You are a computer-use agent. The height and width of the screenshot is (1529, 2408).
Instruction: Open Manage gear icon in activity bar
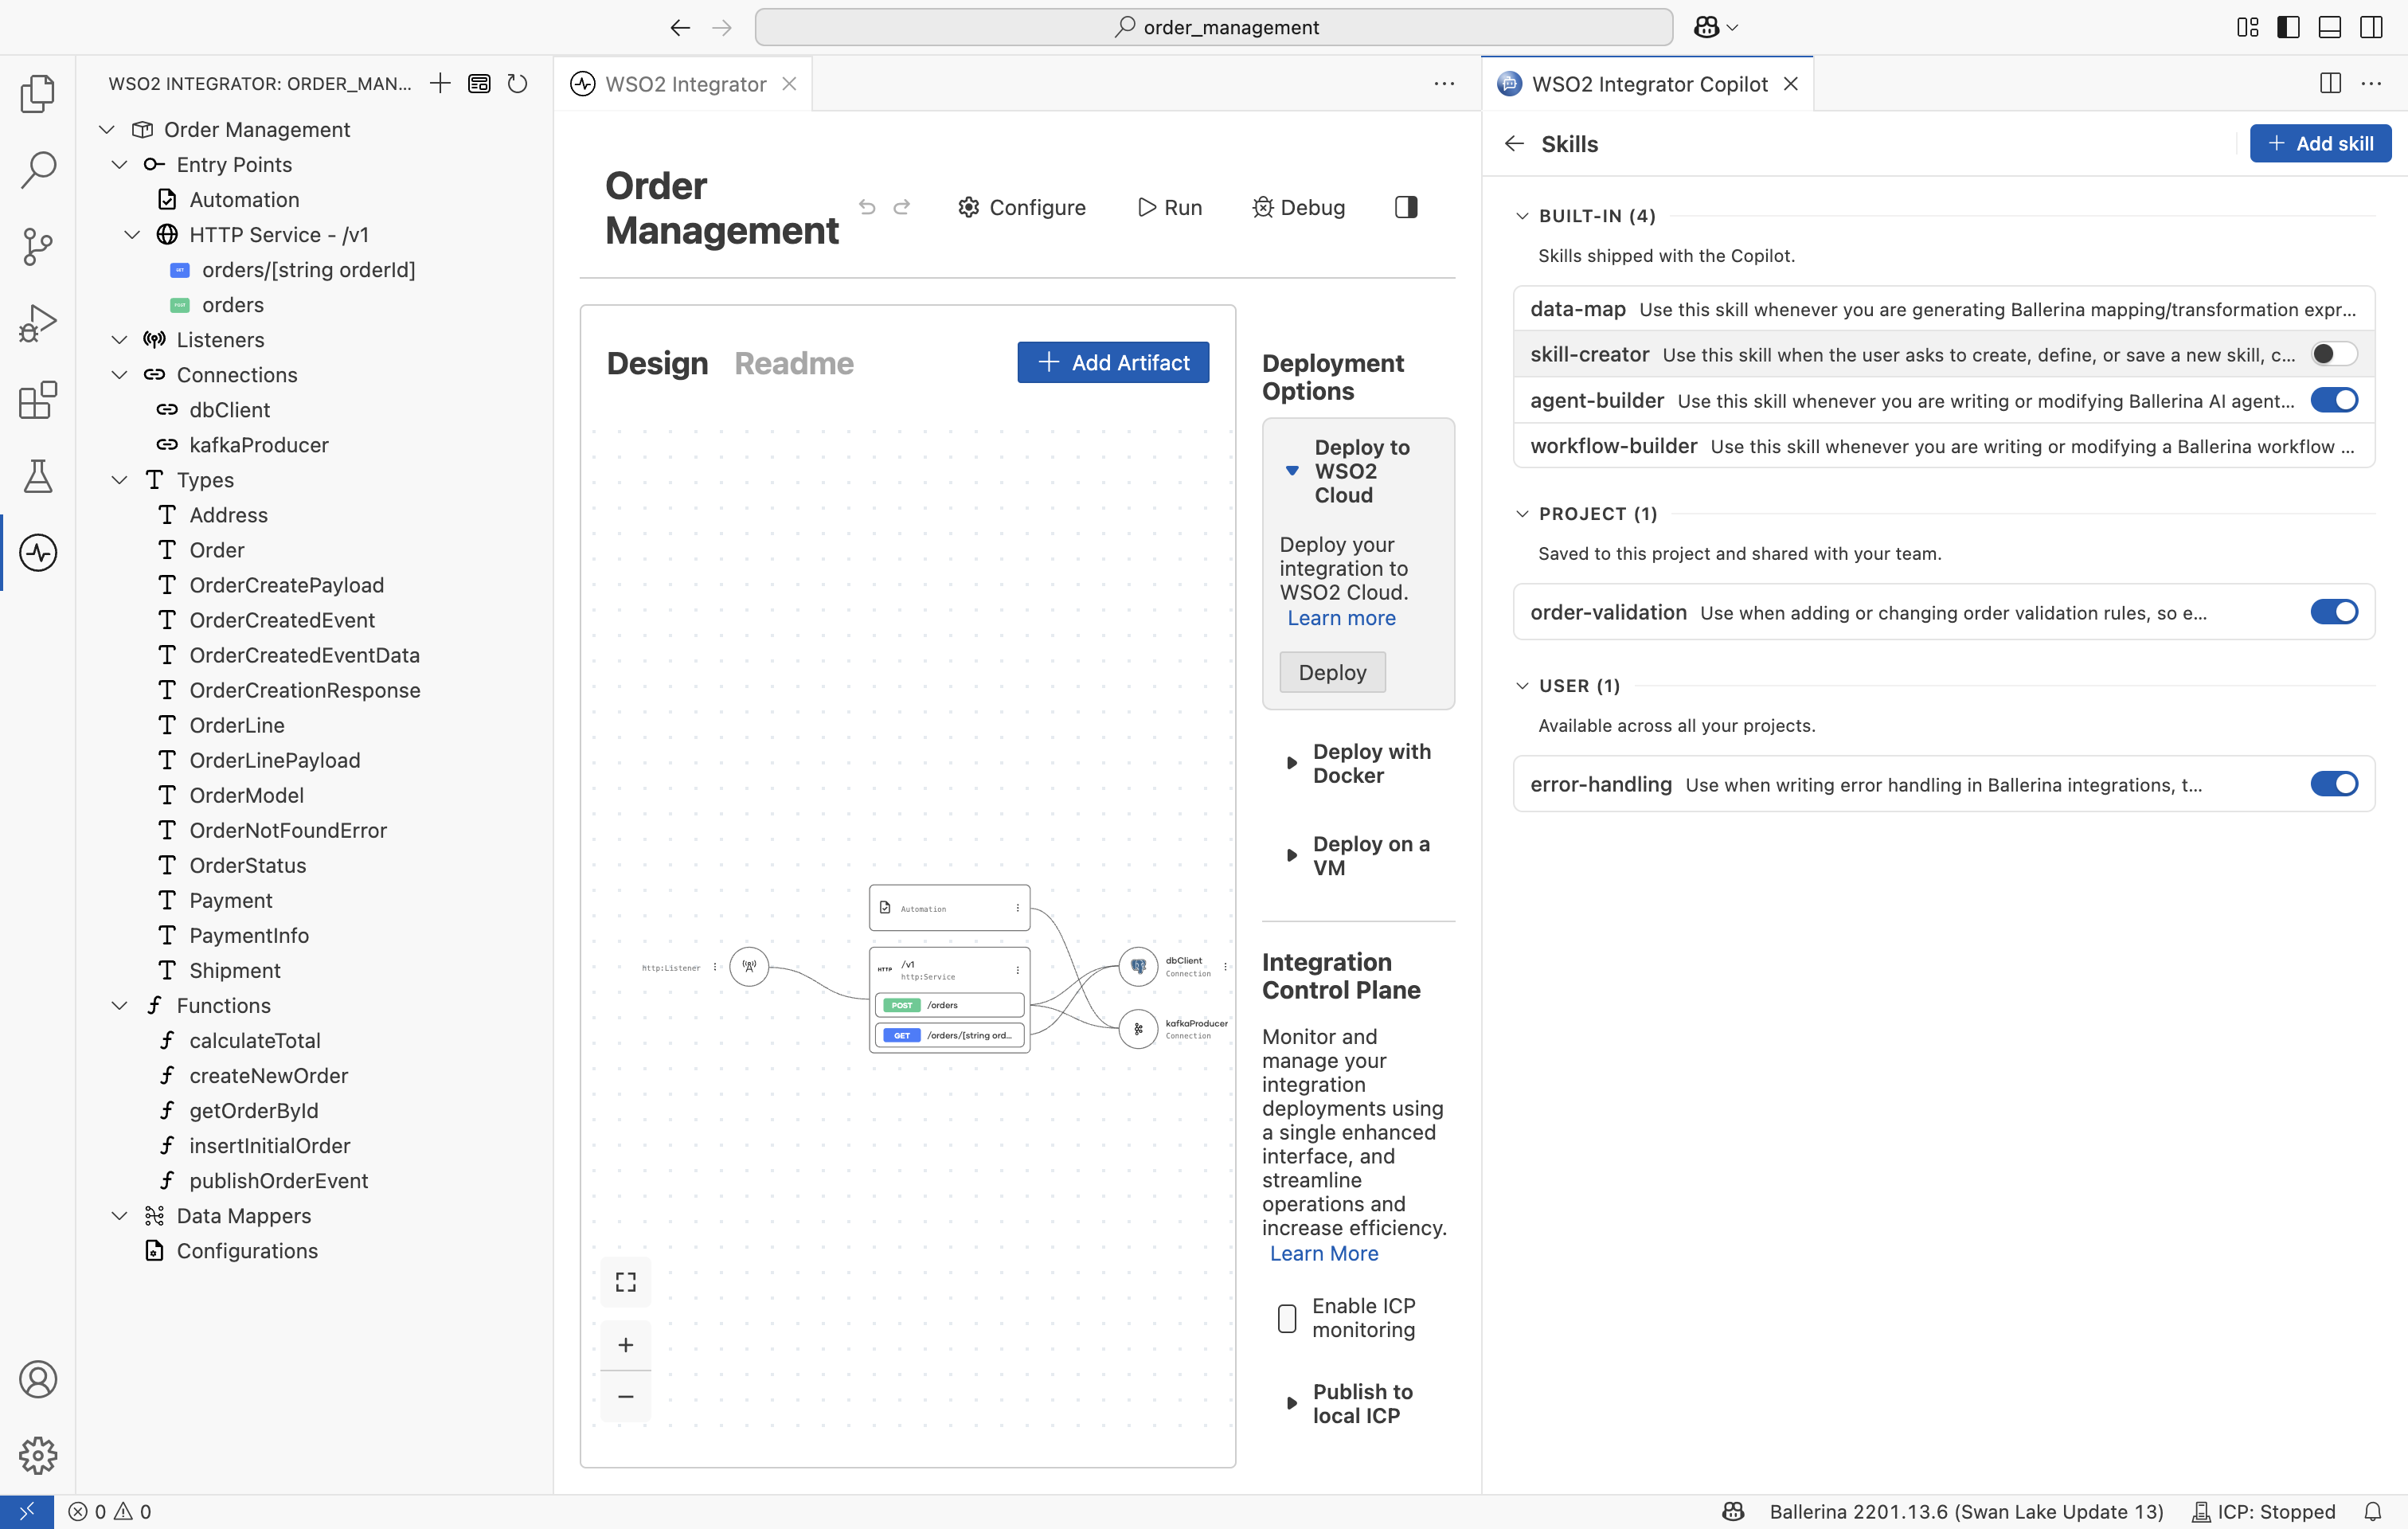pyautogui.click(x=37, y=1455)
